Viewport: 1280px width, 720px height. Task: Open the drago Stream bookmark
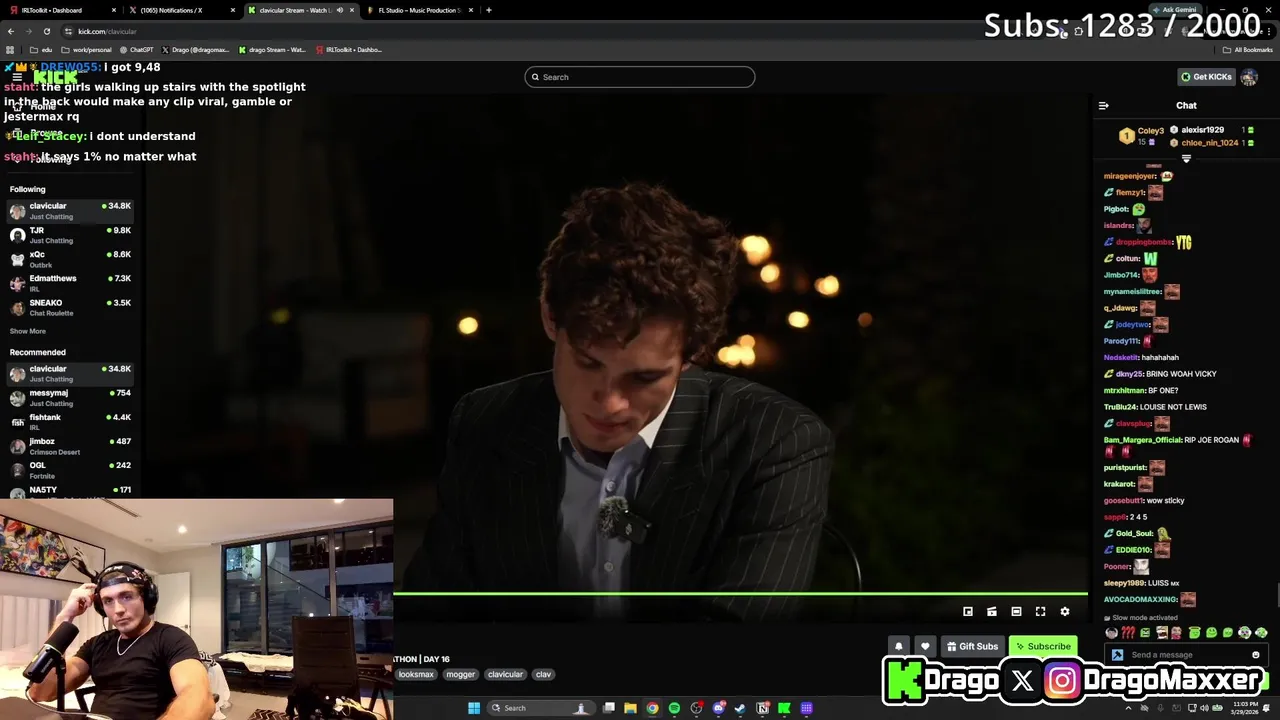[x=271, y=49]
